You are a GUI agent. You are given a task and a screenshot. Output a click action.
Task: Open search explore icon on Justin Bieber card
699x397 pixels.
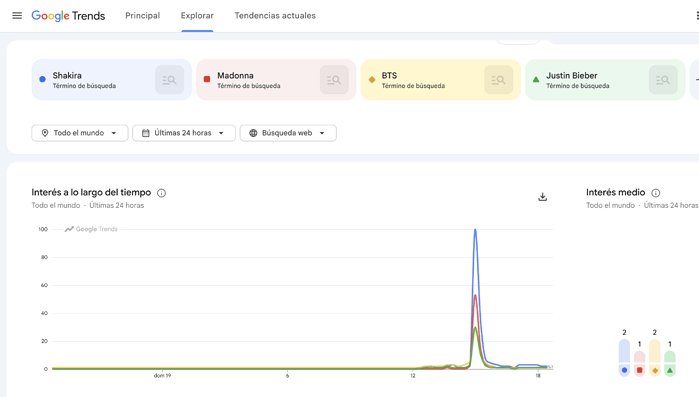pos(663,80)
